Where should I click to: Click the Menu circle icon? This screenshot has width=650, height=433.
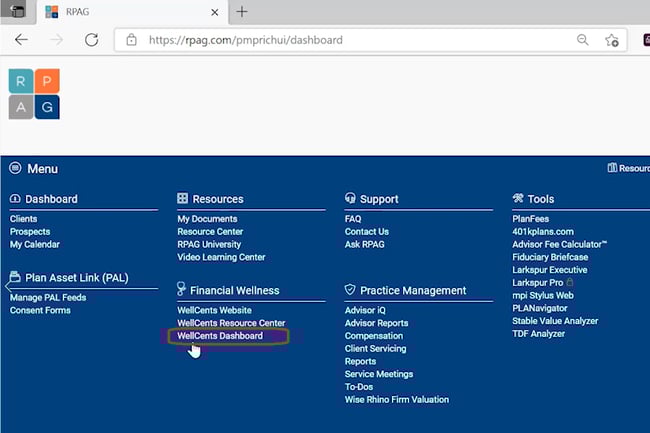[15, 168]
